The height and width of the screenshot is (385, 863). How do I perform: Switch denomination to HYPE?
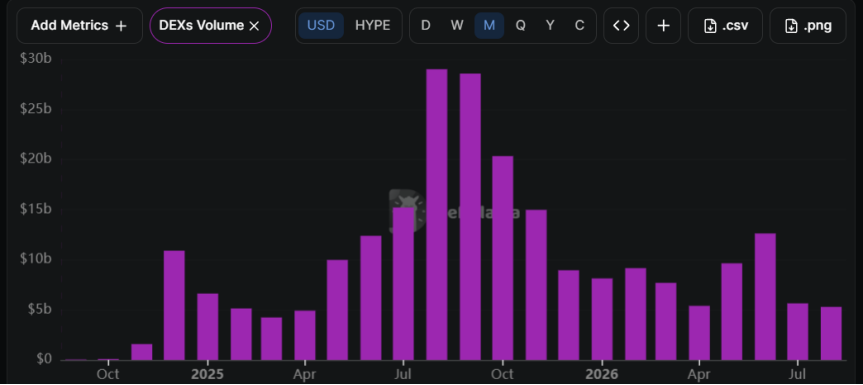point(373,25)
